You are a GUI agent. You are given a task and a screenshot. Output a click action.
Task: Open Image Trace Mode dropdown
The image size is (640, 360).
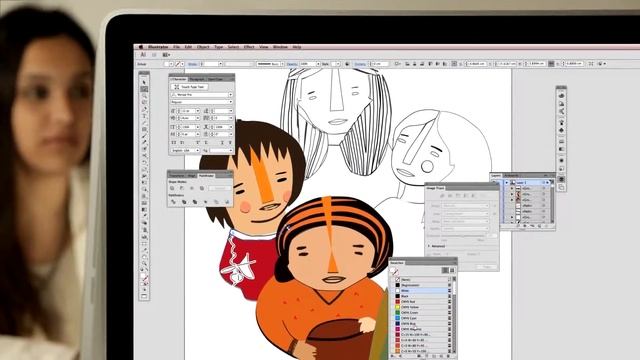coord(465,221)
